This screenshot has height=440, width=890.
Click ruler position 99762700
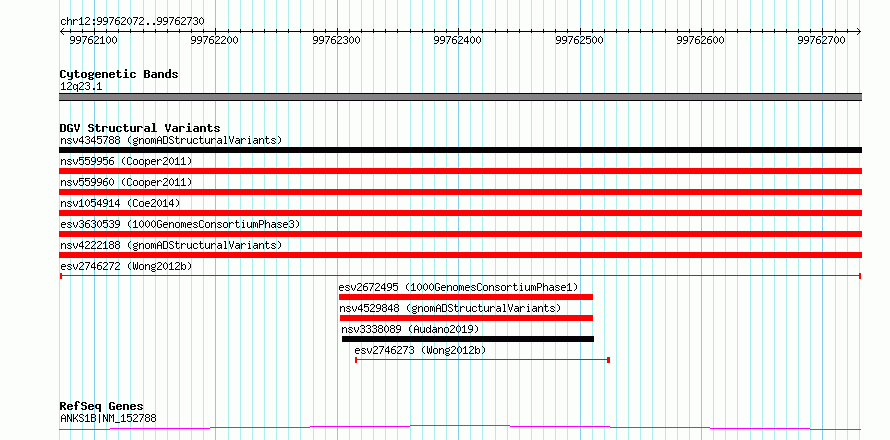click(x=822, y=40)
